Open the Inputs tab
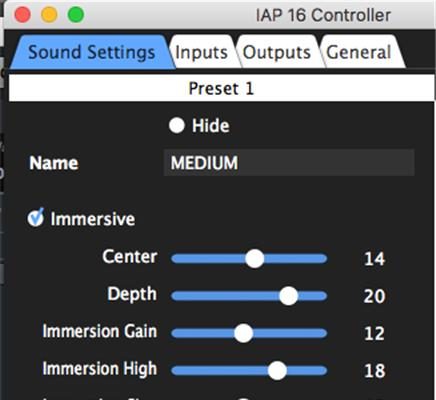436x400 pixels. pos(201,52)
